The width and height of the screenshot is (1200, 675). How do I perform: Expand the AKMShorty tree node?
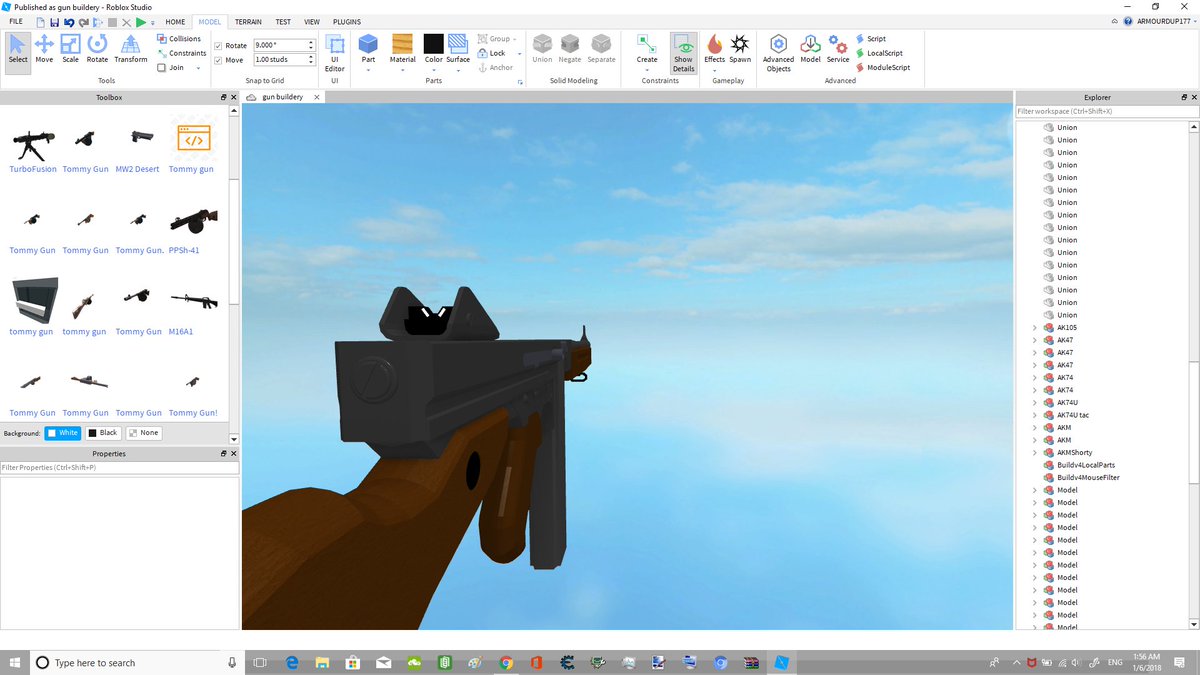point(1035,453)
